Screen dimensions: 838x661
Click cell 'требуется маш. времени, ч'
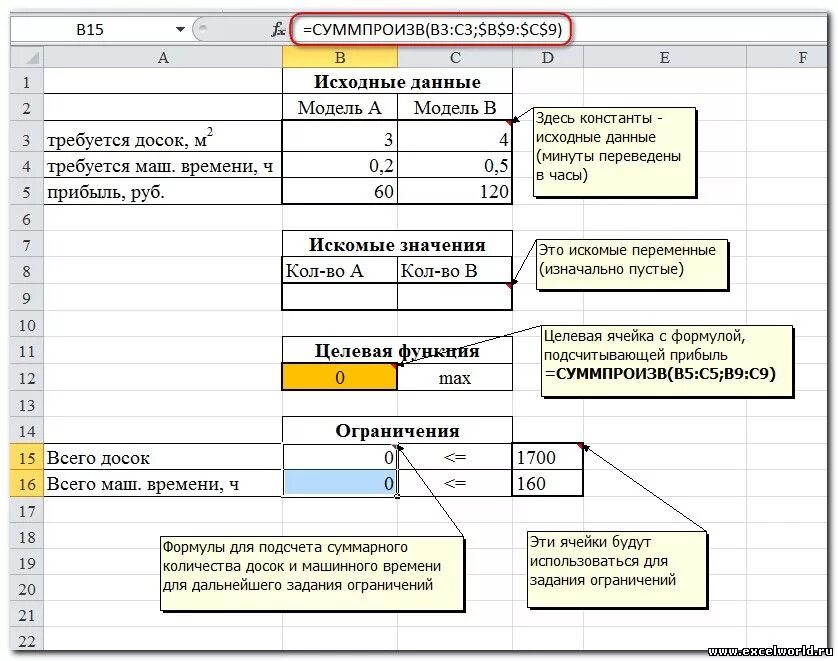coord(163,166)
